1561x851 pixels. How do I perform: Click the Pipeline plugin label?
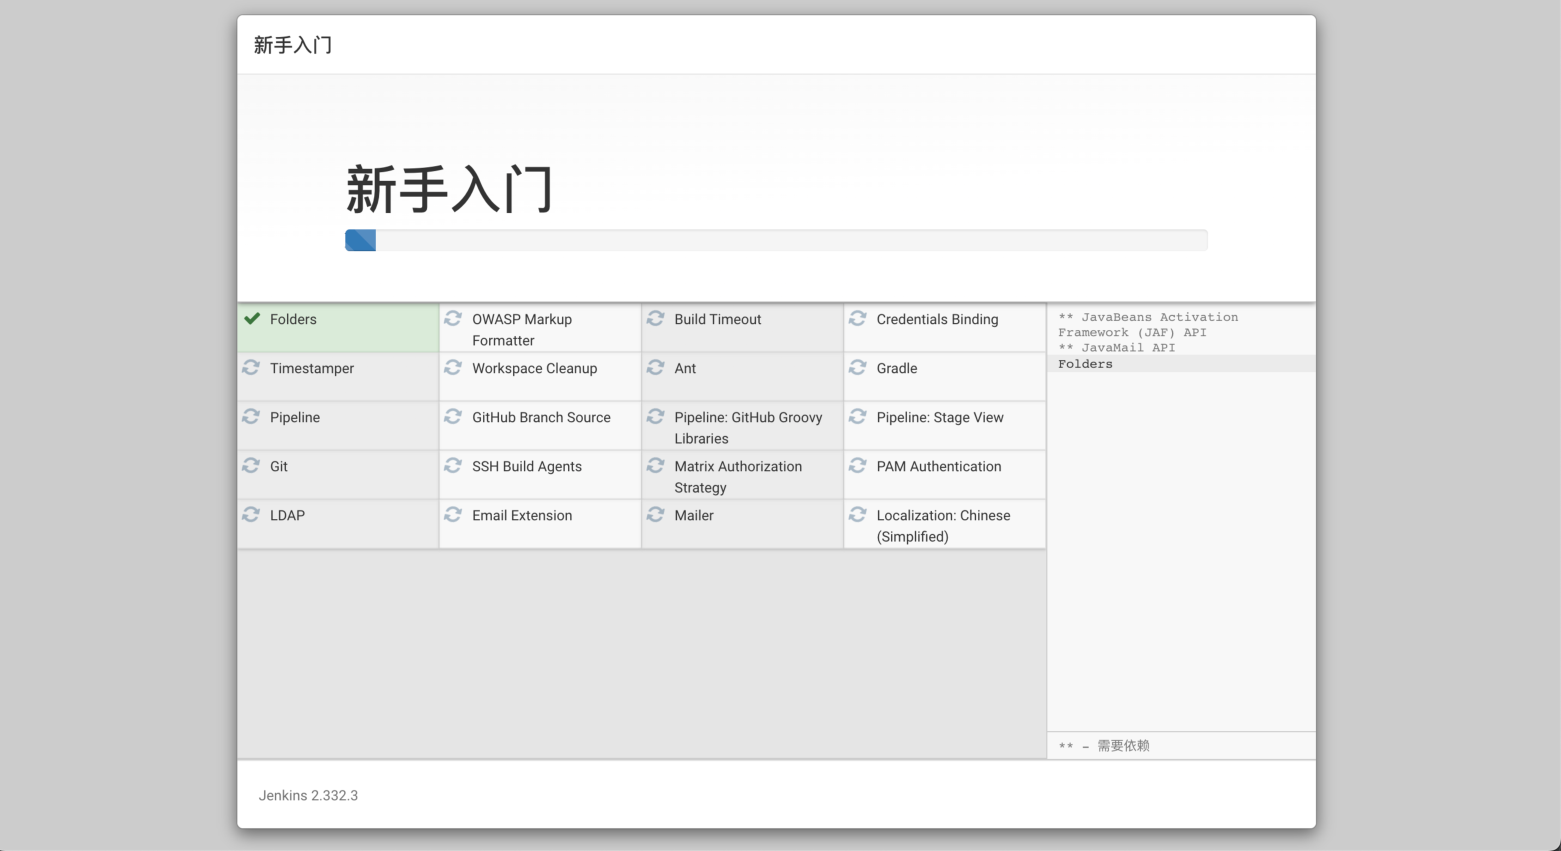(295, 417)
